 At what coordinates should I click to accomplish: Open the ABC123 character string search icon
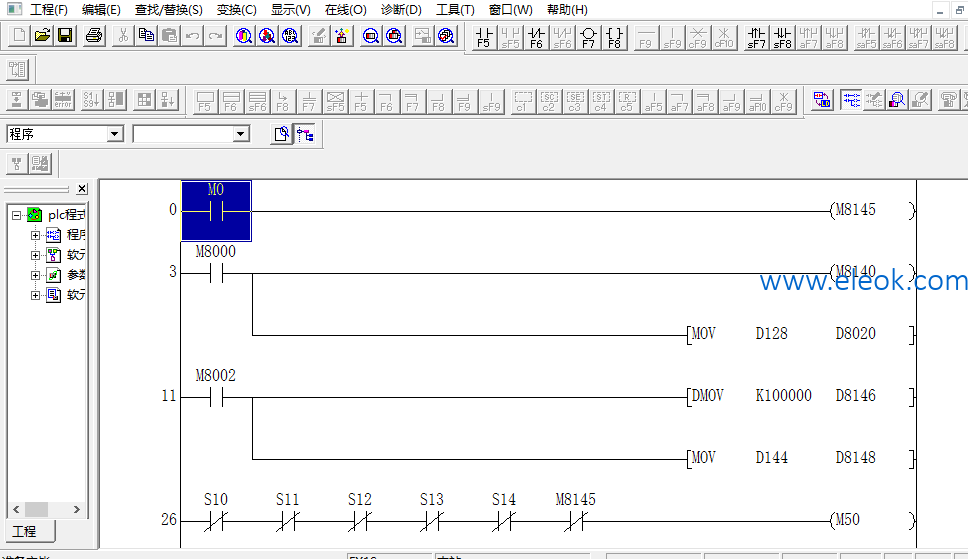(290, 35)
